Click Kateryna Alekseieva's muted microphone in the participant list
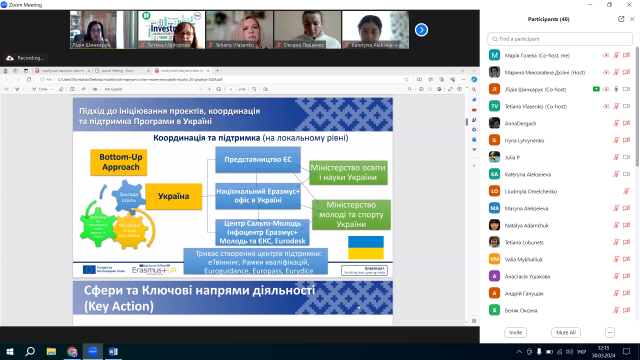Viewport: 640px width, 360px height. (x=616, y=174)
